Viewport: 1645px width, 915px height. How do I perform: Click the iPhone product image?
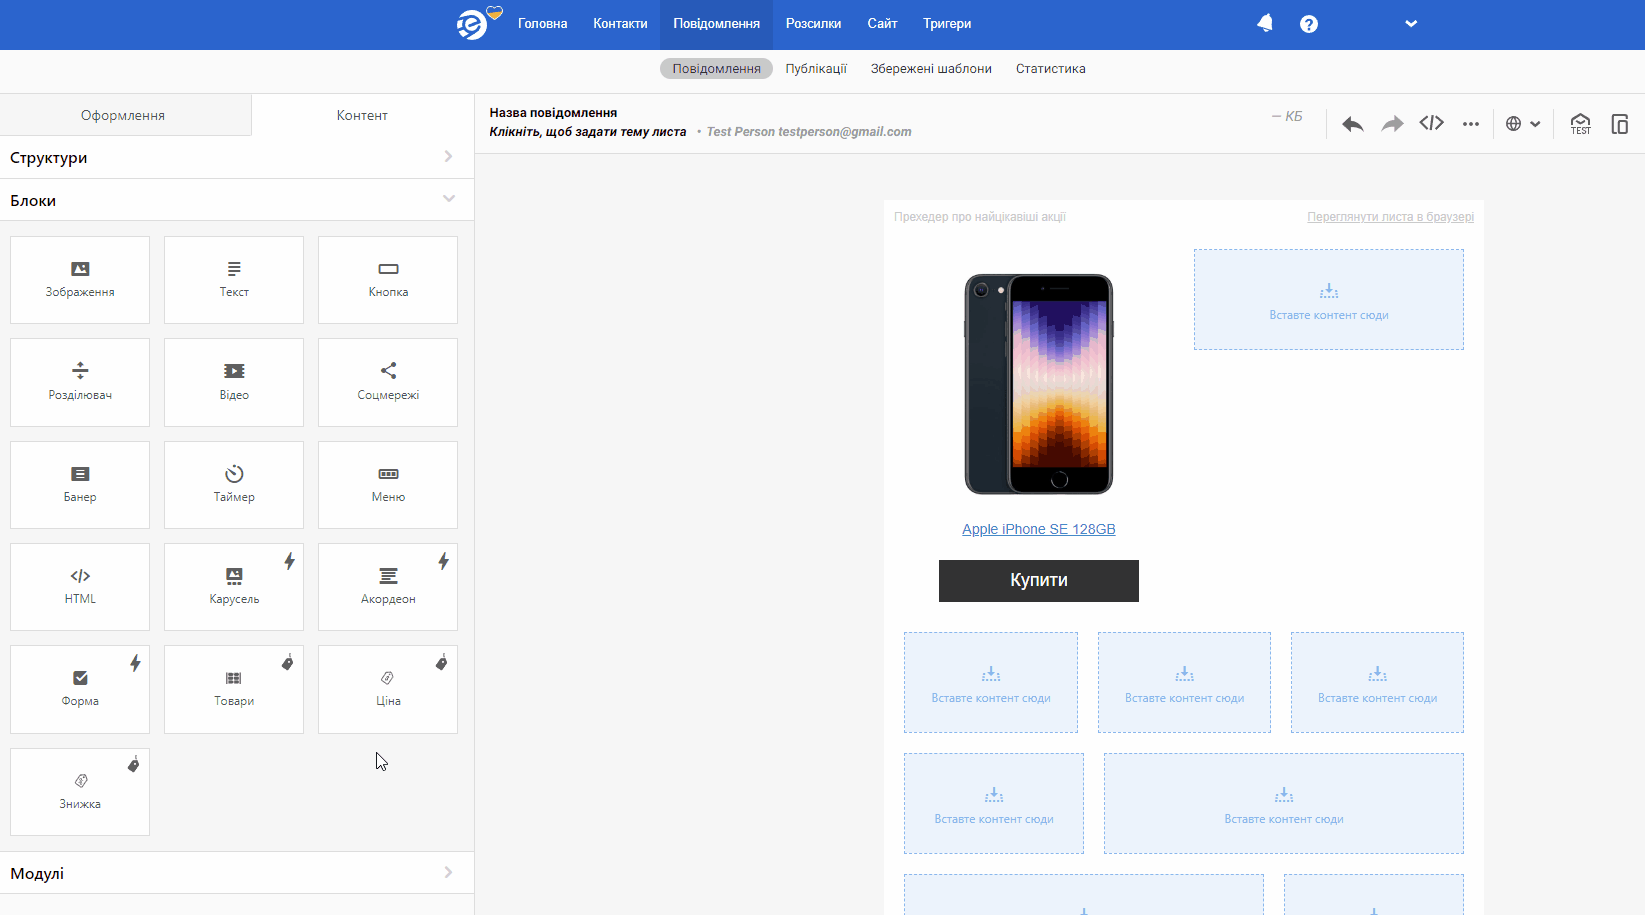tap(1039, 384)
